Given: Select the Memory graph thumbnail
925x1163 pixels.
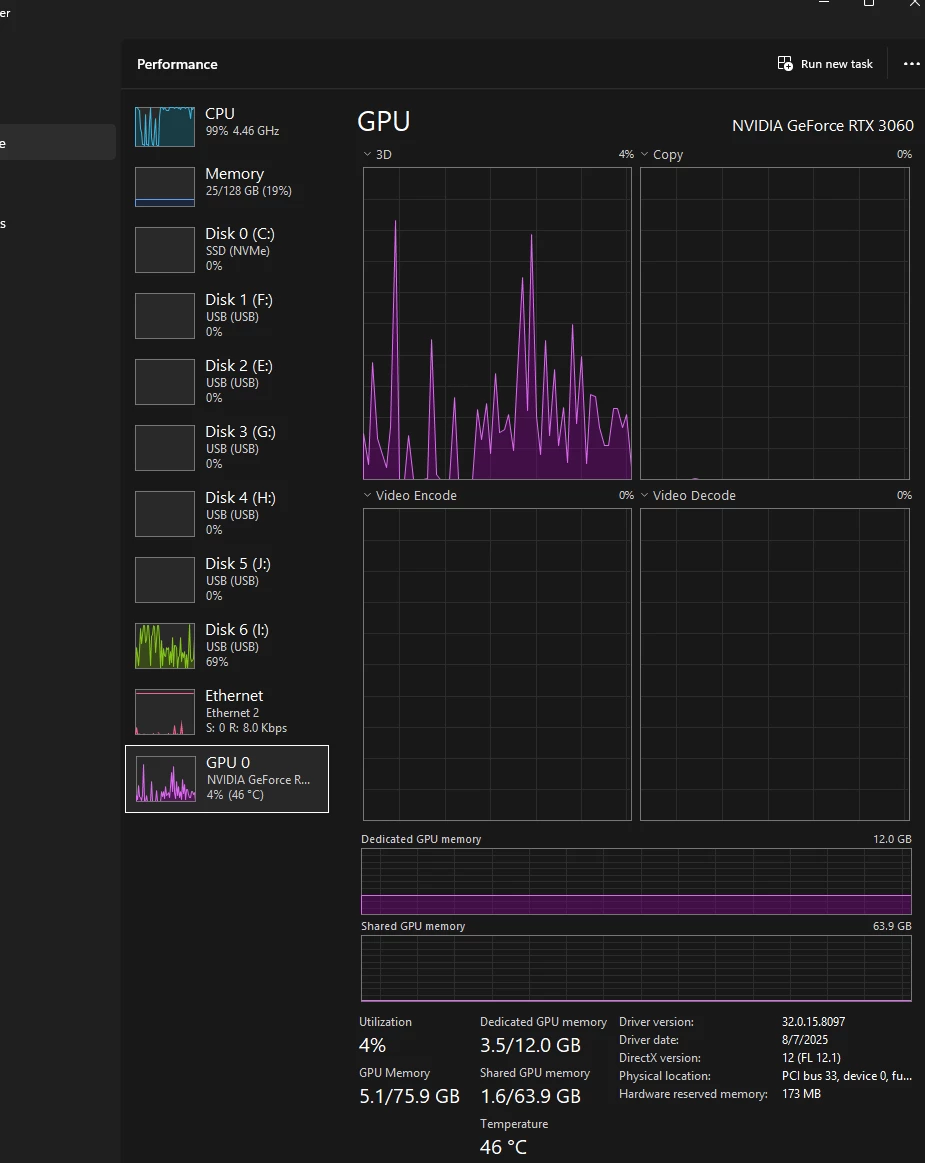Looking at the screenshot, I should pyautogui.click(x=165, y=187).
